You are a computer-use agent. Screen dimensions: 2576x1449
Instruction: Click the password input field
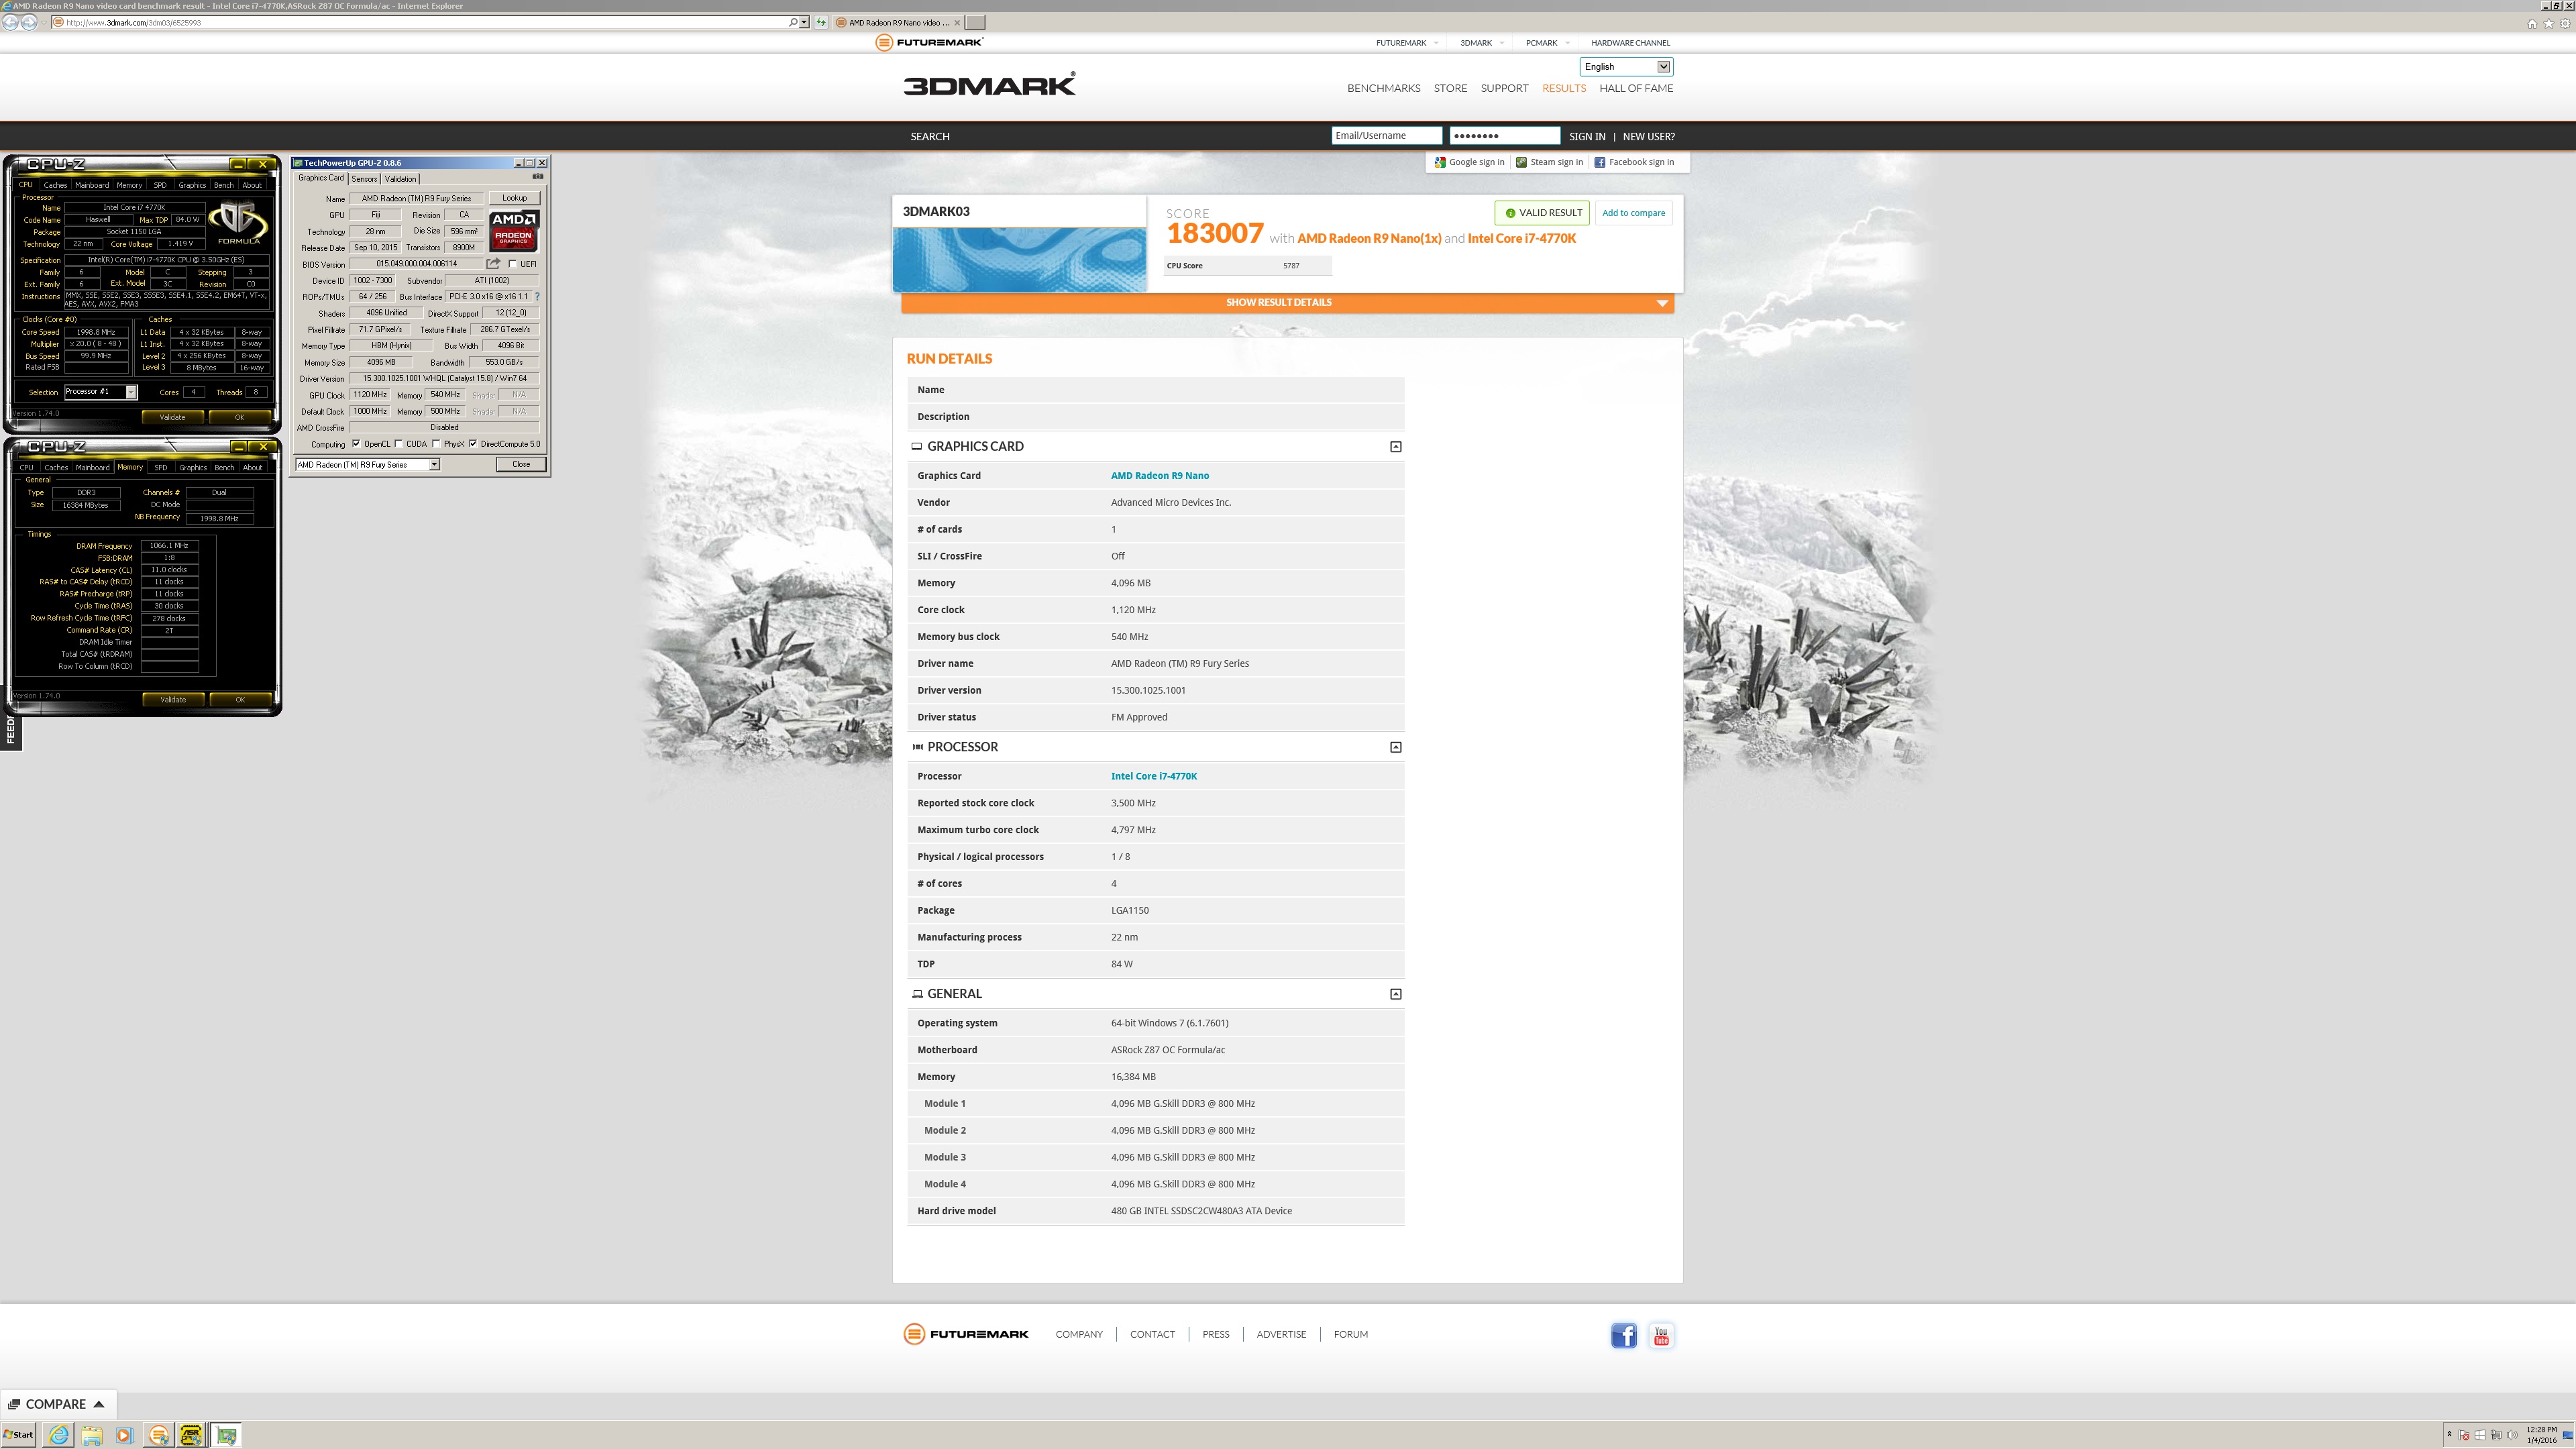point(1504,136)
